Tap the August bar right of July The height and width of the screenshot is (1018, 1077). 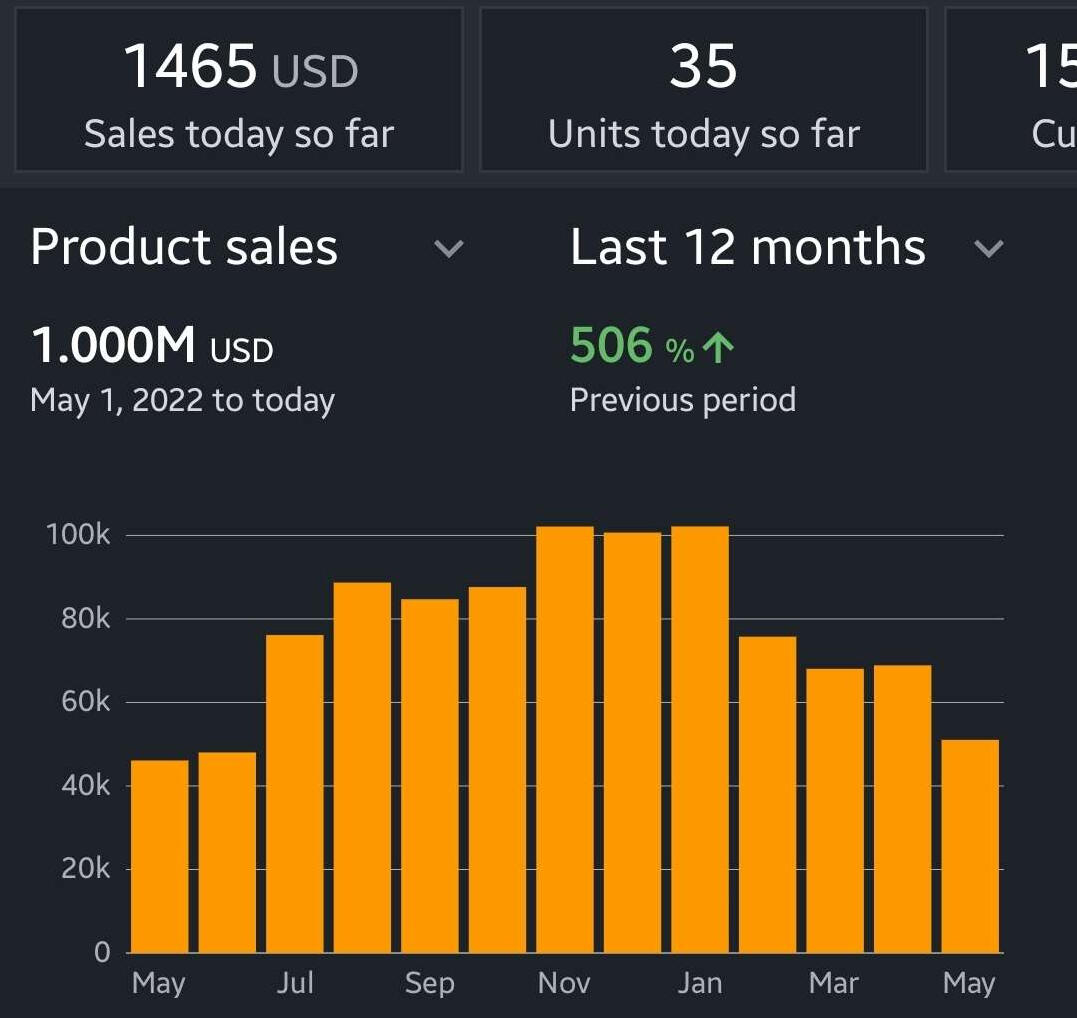(x=362, y=767)
